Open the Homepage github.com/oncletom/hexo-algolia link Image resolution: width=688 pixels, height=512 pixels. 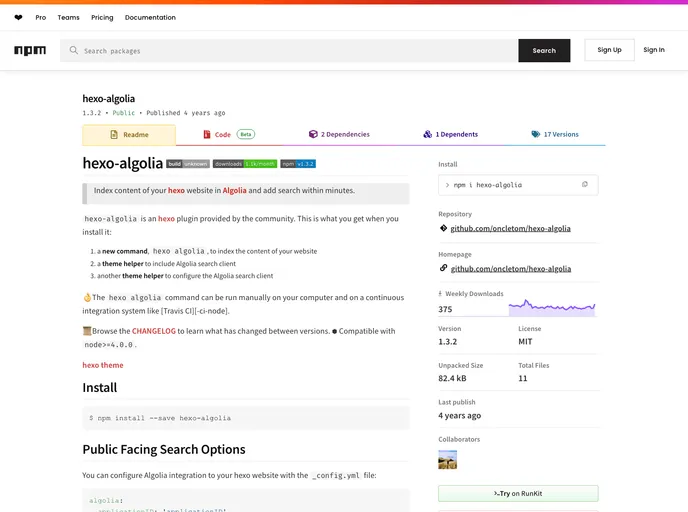[511, 269]
